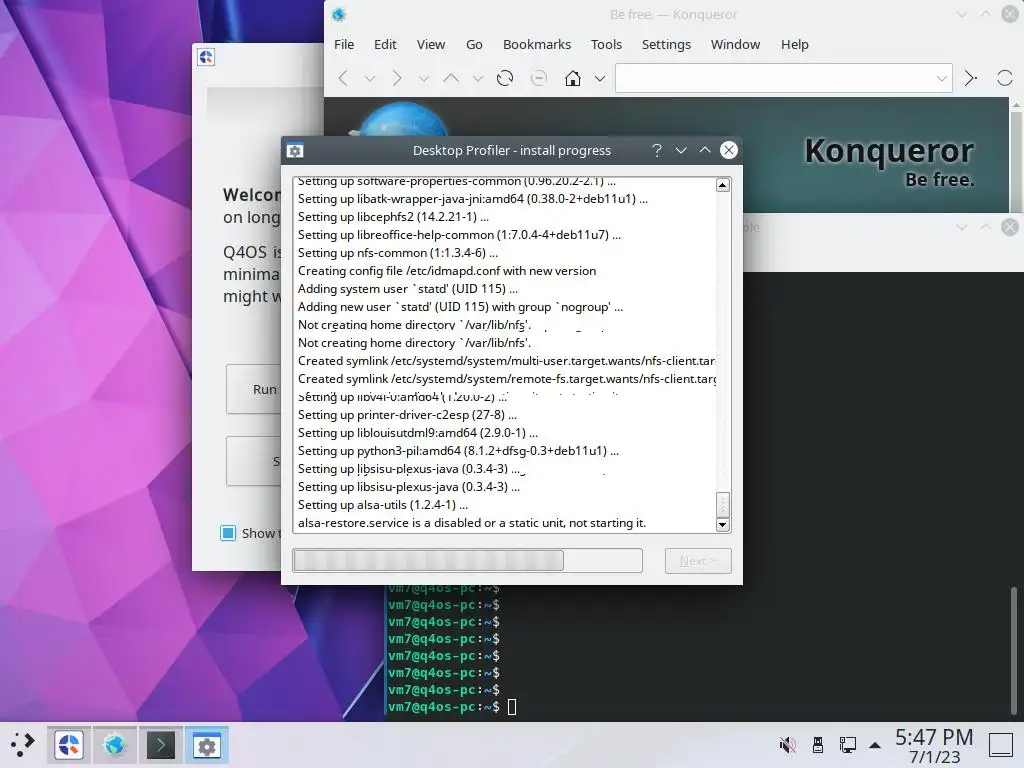Viewport: 1024px width, 768px height.
Task: Click log line 'Setting up liblouisutdml9:amd64'
Action: point(418,433)
